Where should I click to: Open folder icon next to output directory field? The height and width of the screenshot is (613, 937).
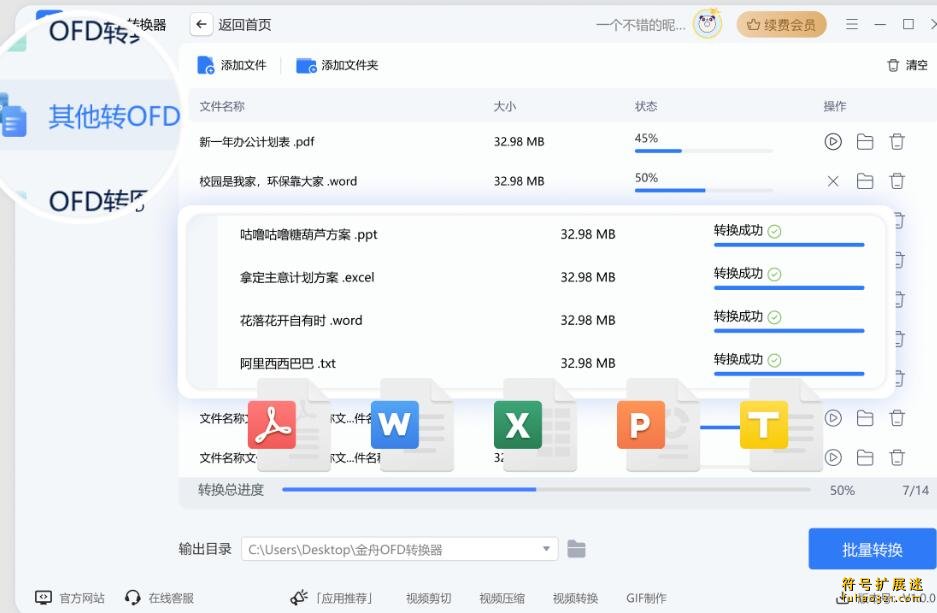tap(577, 548)
